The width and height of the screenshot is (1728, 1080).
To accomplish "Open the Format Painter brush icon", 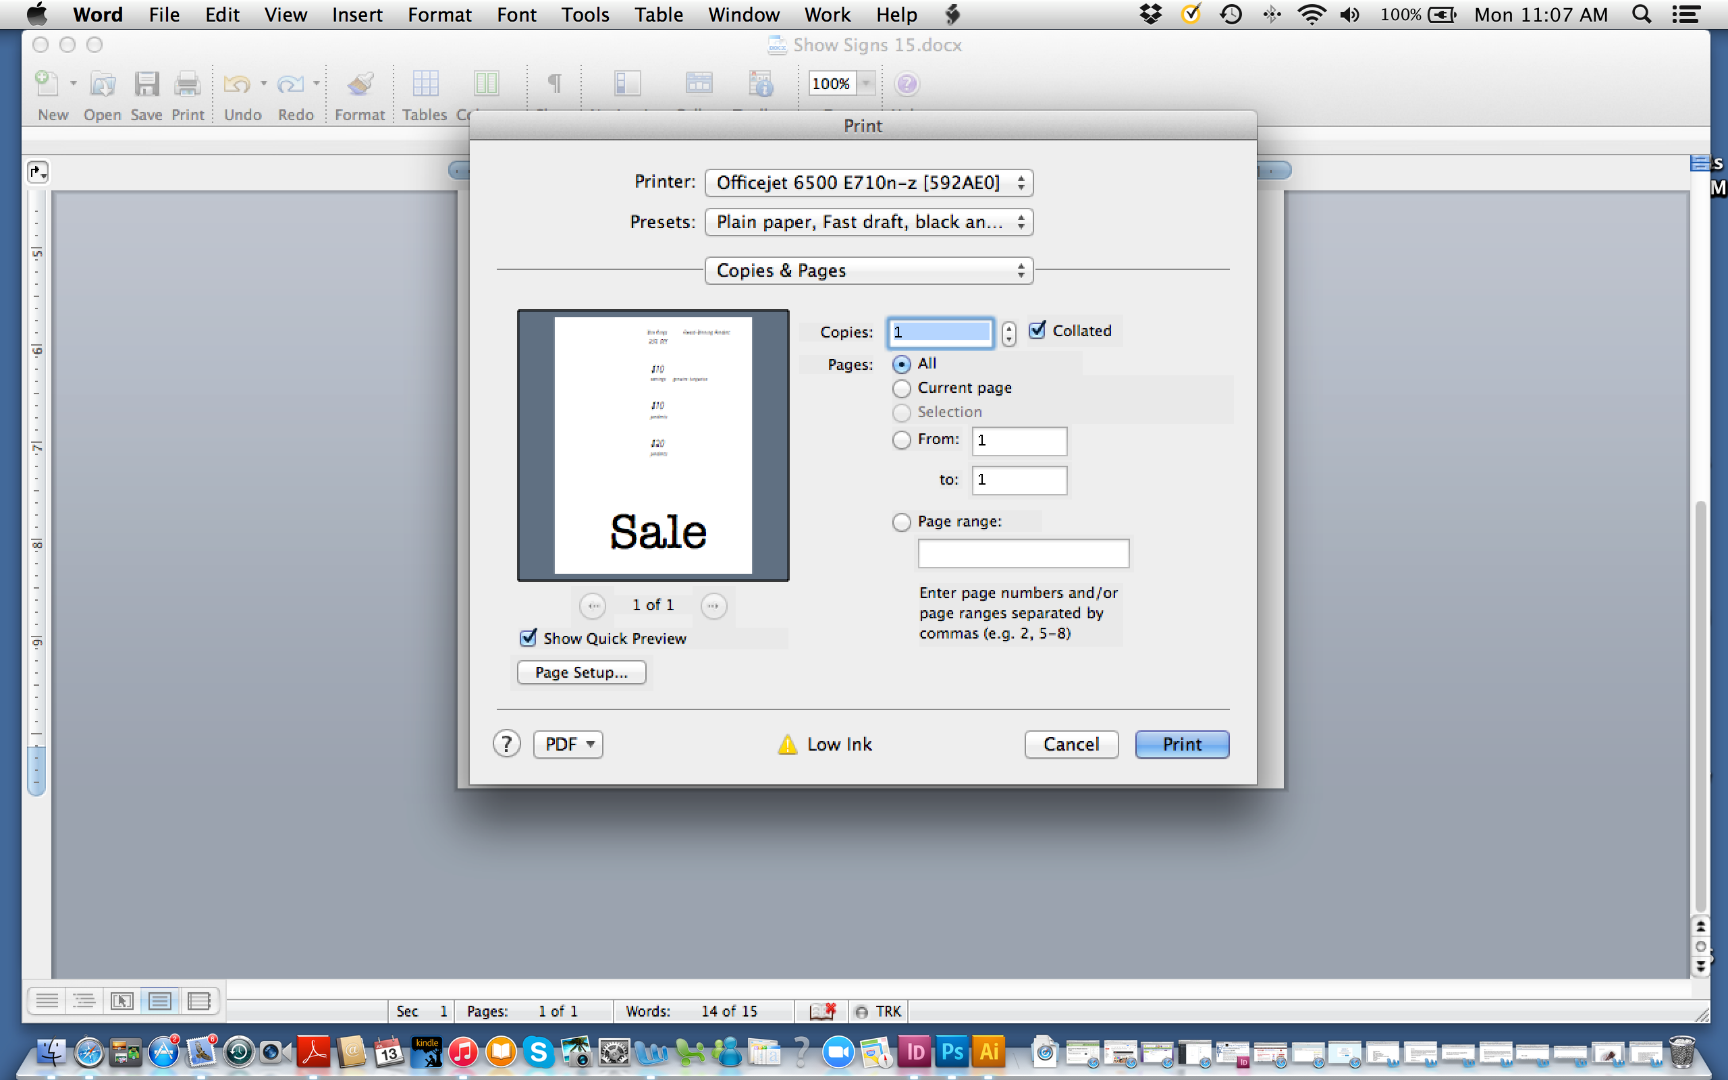I will point(359,84).
